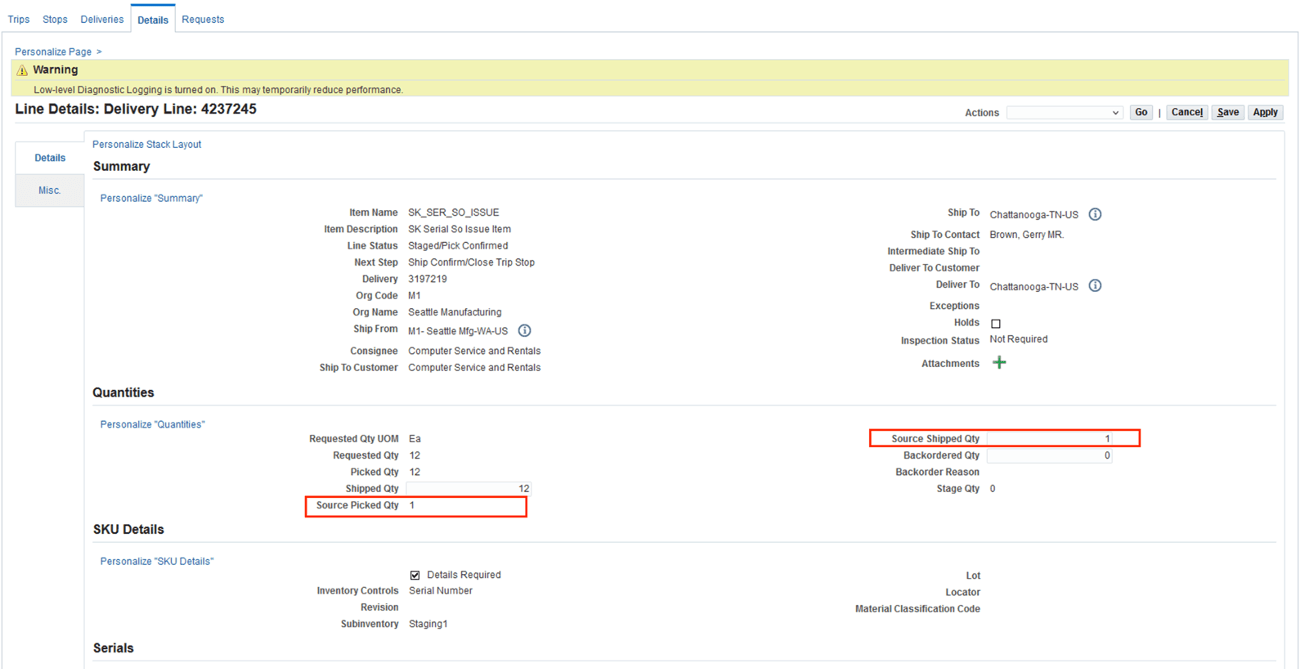Click the warning triangle icon in the banner
This screenshot has height=669, width=1302.
click(x=21, y=69)
